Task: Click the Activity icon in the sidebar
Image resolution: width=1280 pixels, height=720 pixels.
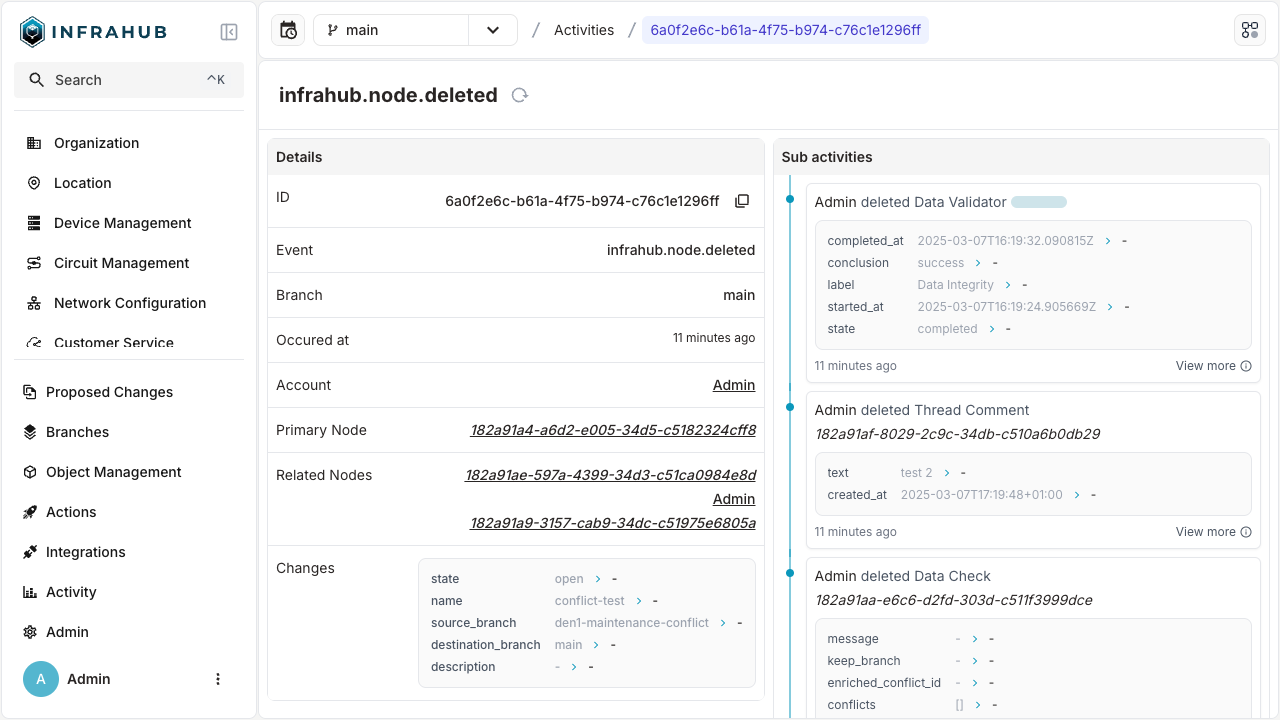Action: [31, 592]
